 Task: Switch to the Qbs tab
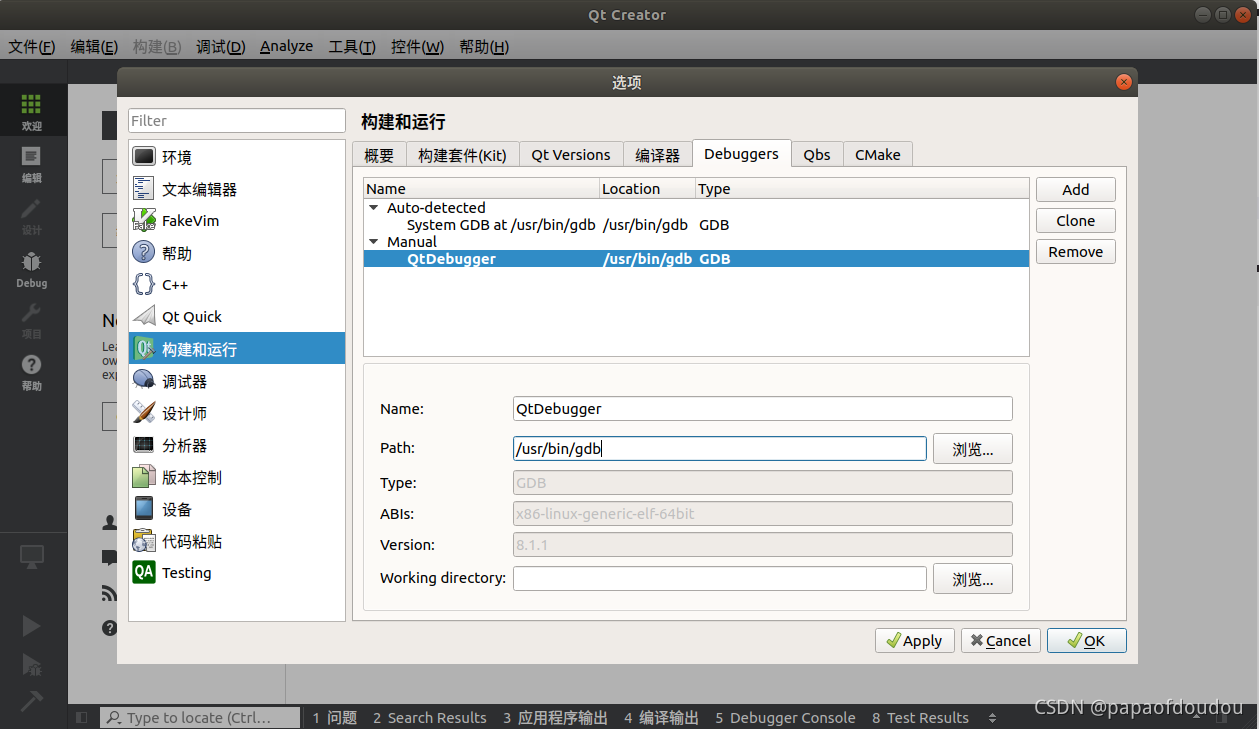[x=817, y=154]
